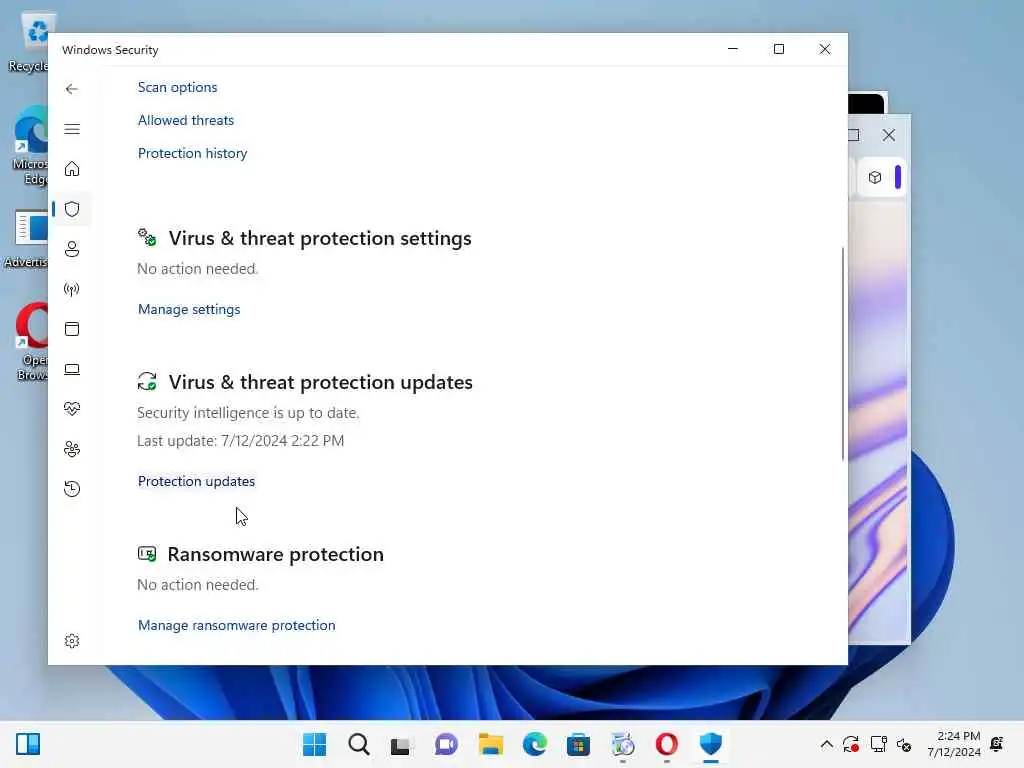Select the Virus & threat protection updates heading
This screenshot has height=768, width=1024.
(321, 382)
